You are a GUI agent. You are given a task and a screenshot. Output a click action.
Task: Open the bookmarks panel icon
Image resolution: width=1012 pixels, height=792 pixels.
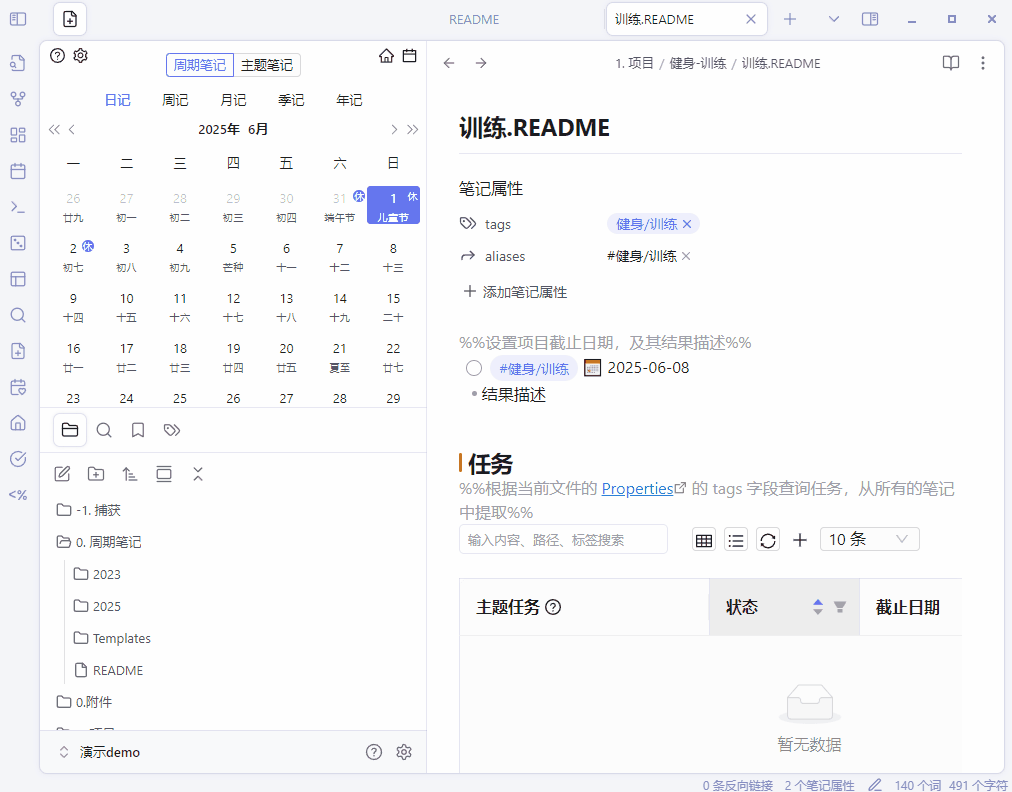[x=138, y=430]
